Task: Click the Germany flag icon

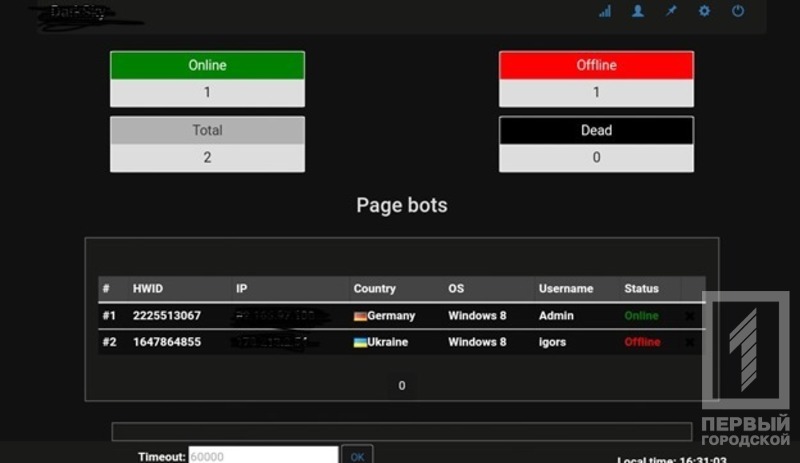Action: click(360, 316)
